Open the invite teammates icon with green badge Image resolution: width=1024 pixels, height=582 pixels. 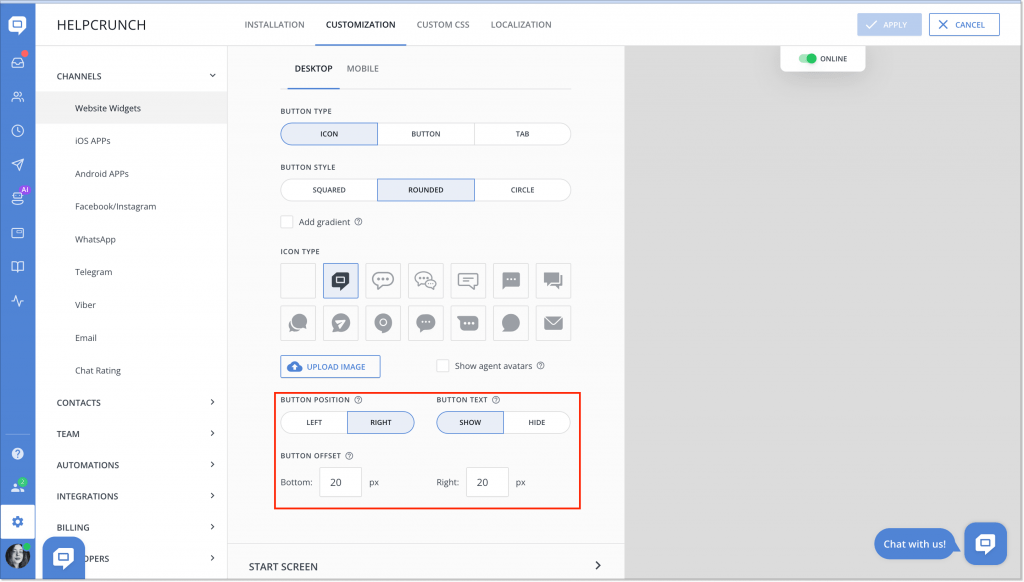[18, 487]
